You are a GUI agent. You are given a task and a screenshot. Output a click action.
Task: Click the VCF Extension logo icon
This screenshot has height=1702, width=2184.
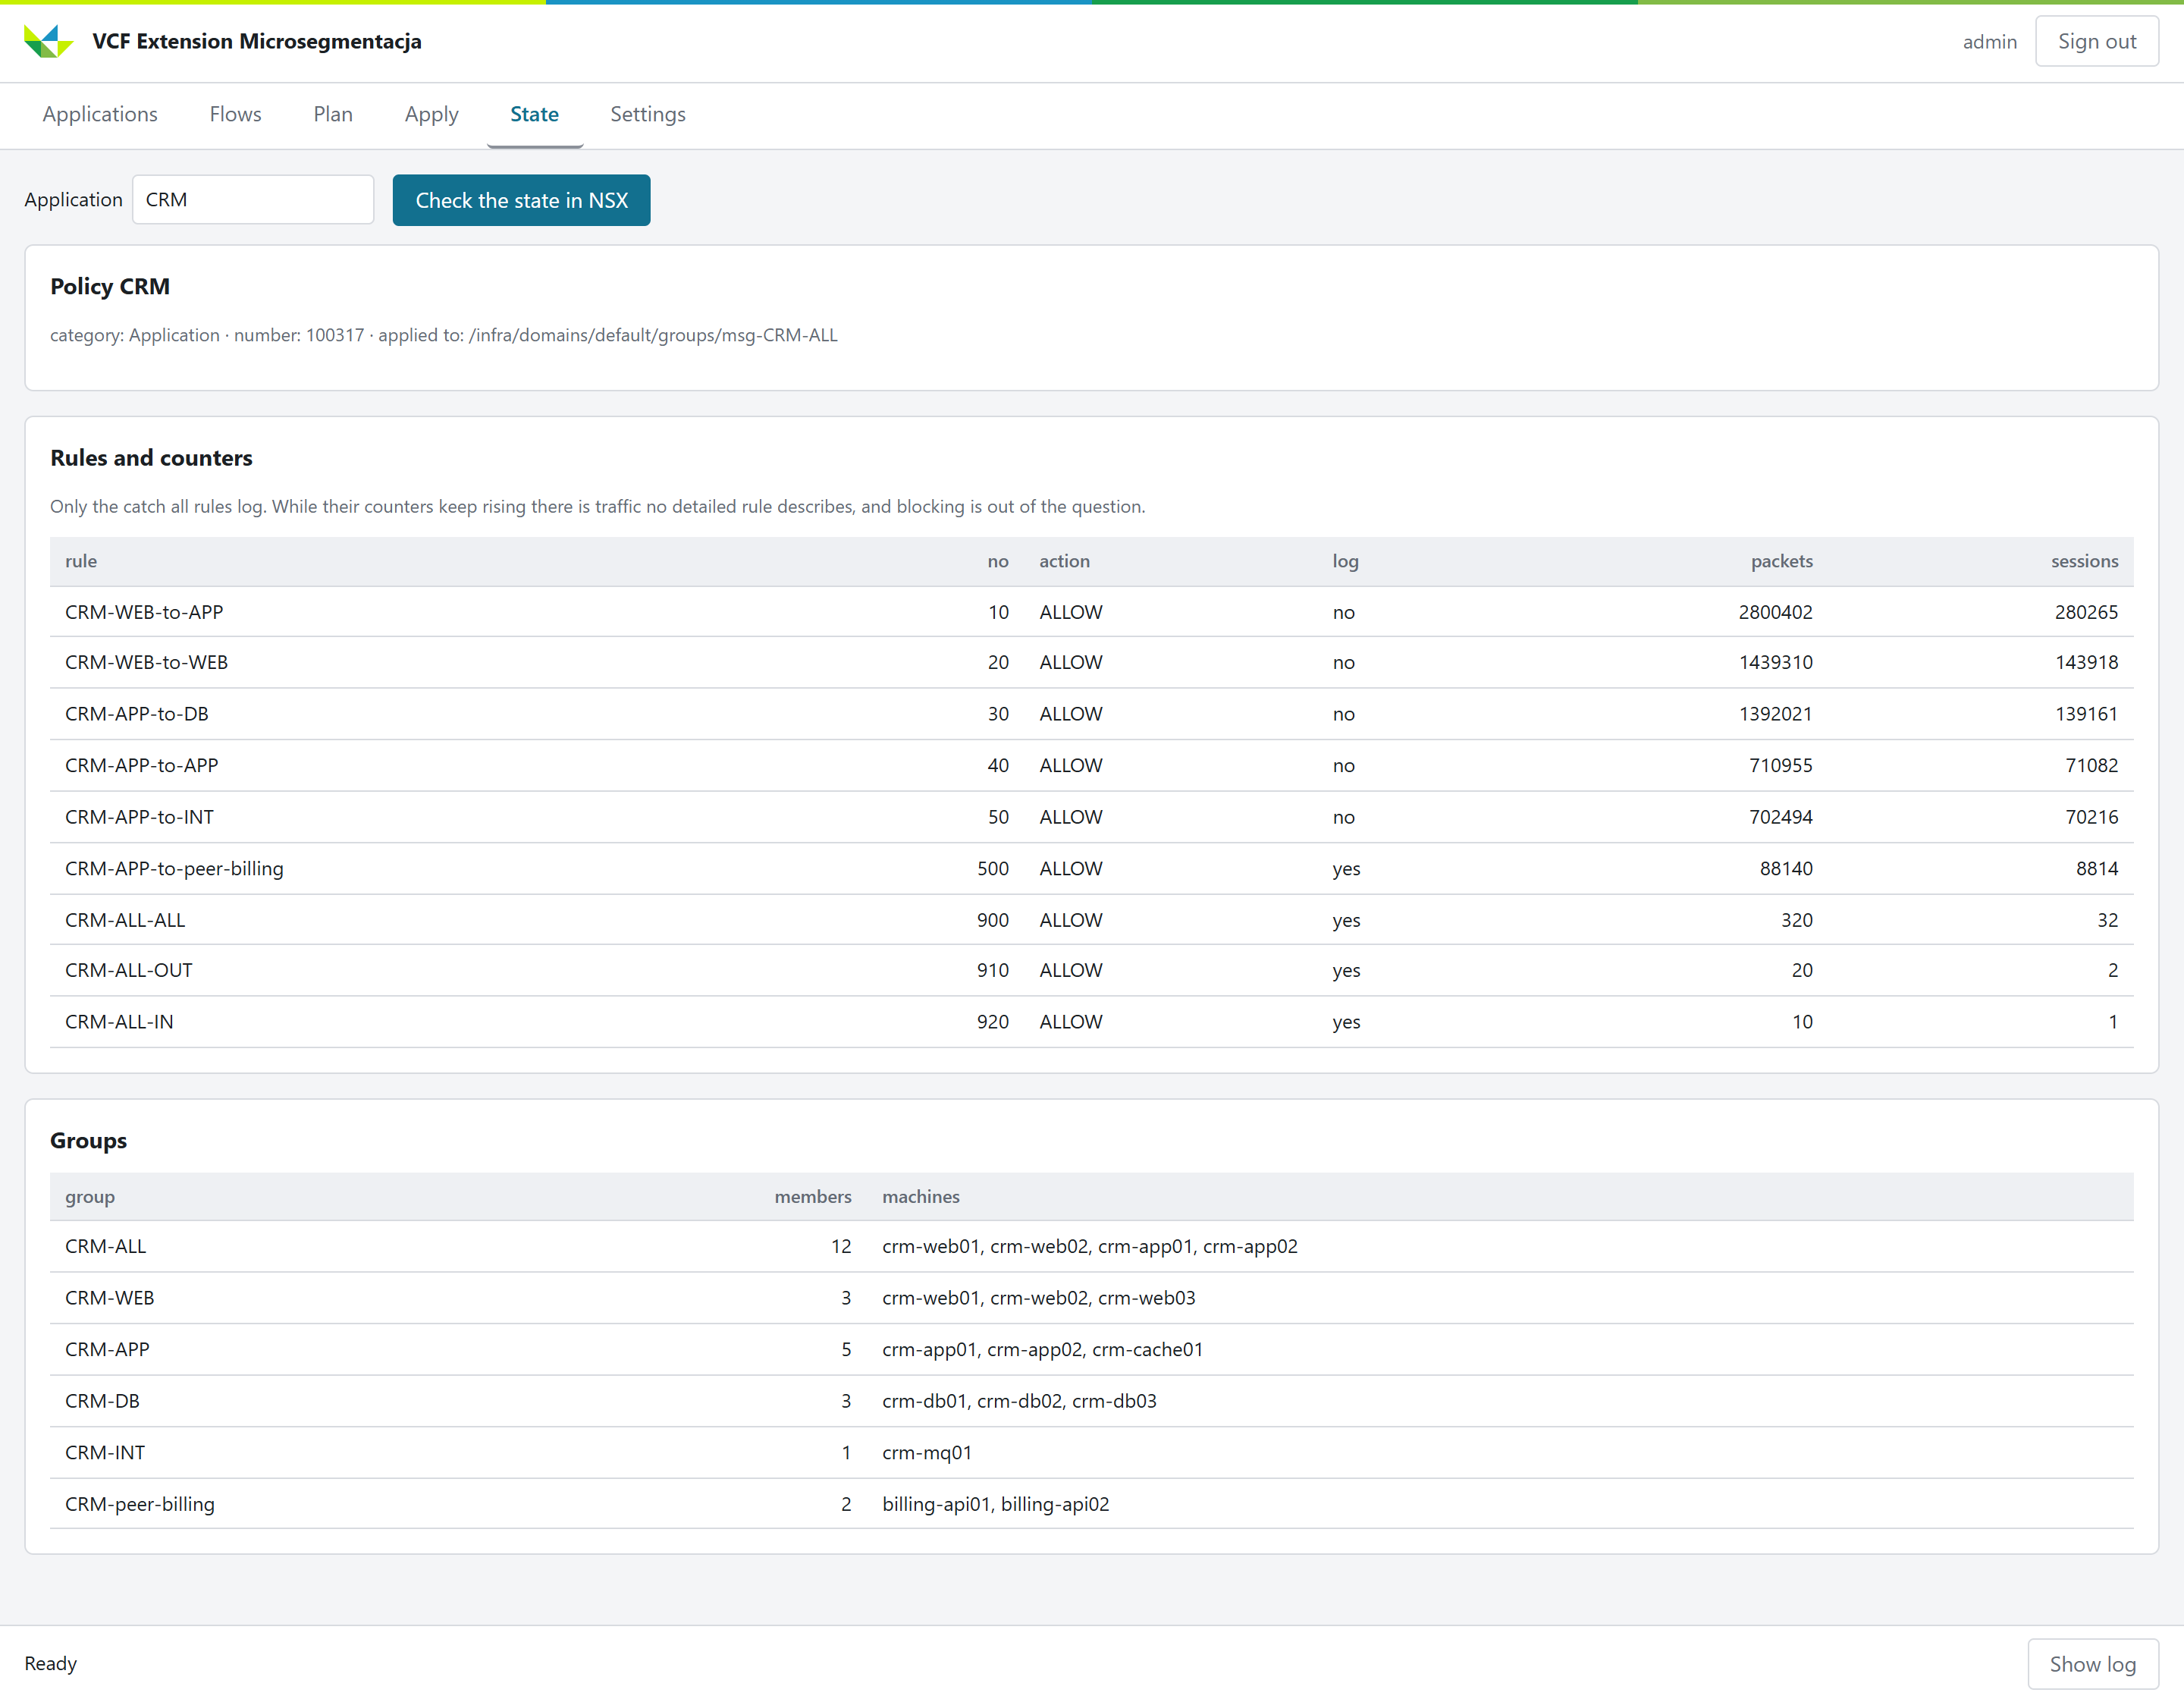click(x=48, y=41)
